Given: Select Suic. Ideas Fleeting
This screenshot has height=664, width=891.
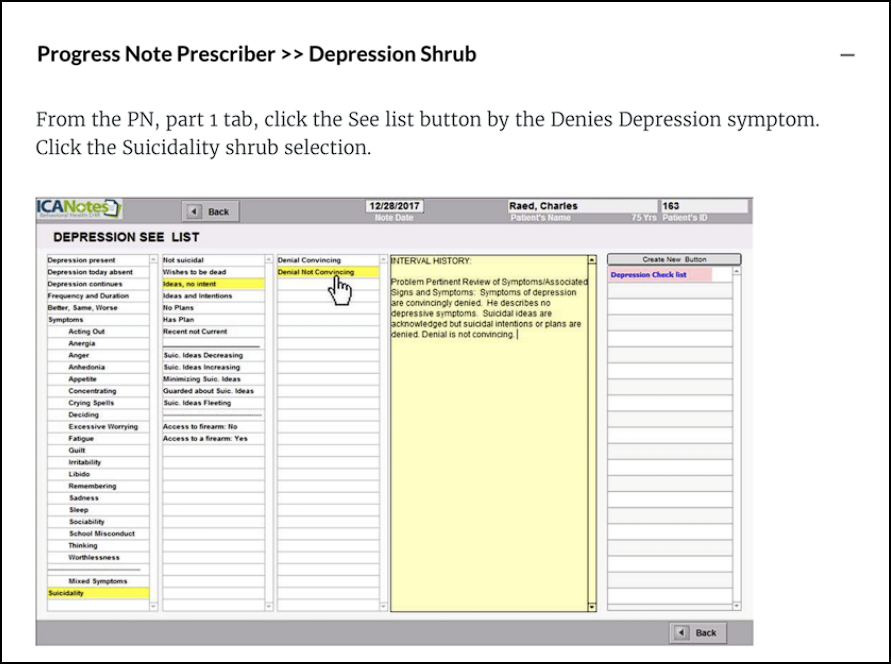Looking at the screenshot, I should pos(214,403).
